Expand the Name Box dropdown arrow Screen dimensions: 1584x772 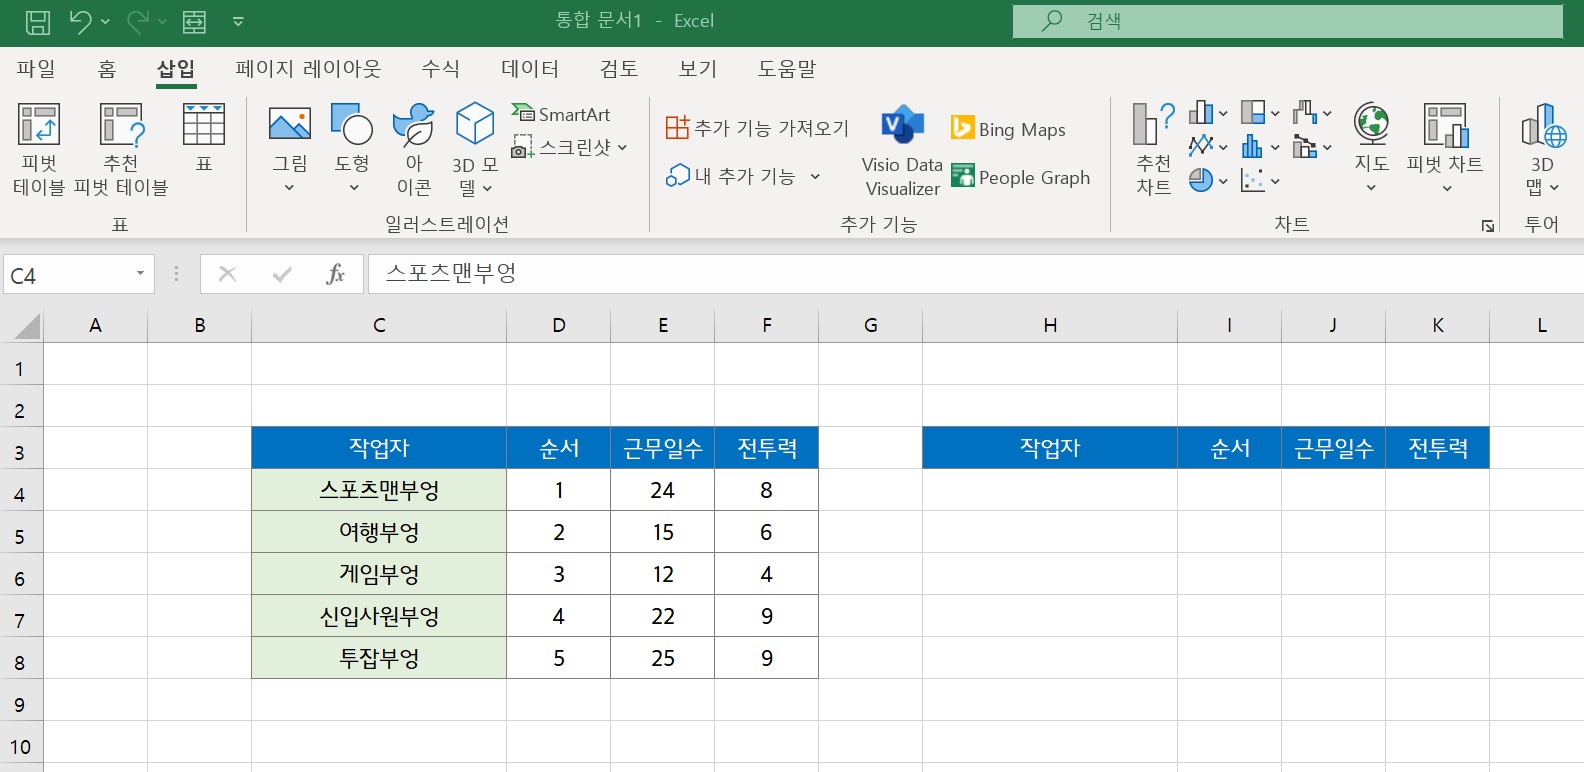pos(140,274)
